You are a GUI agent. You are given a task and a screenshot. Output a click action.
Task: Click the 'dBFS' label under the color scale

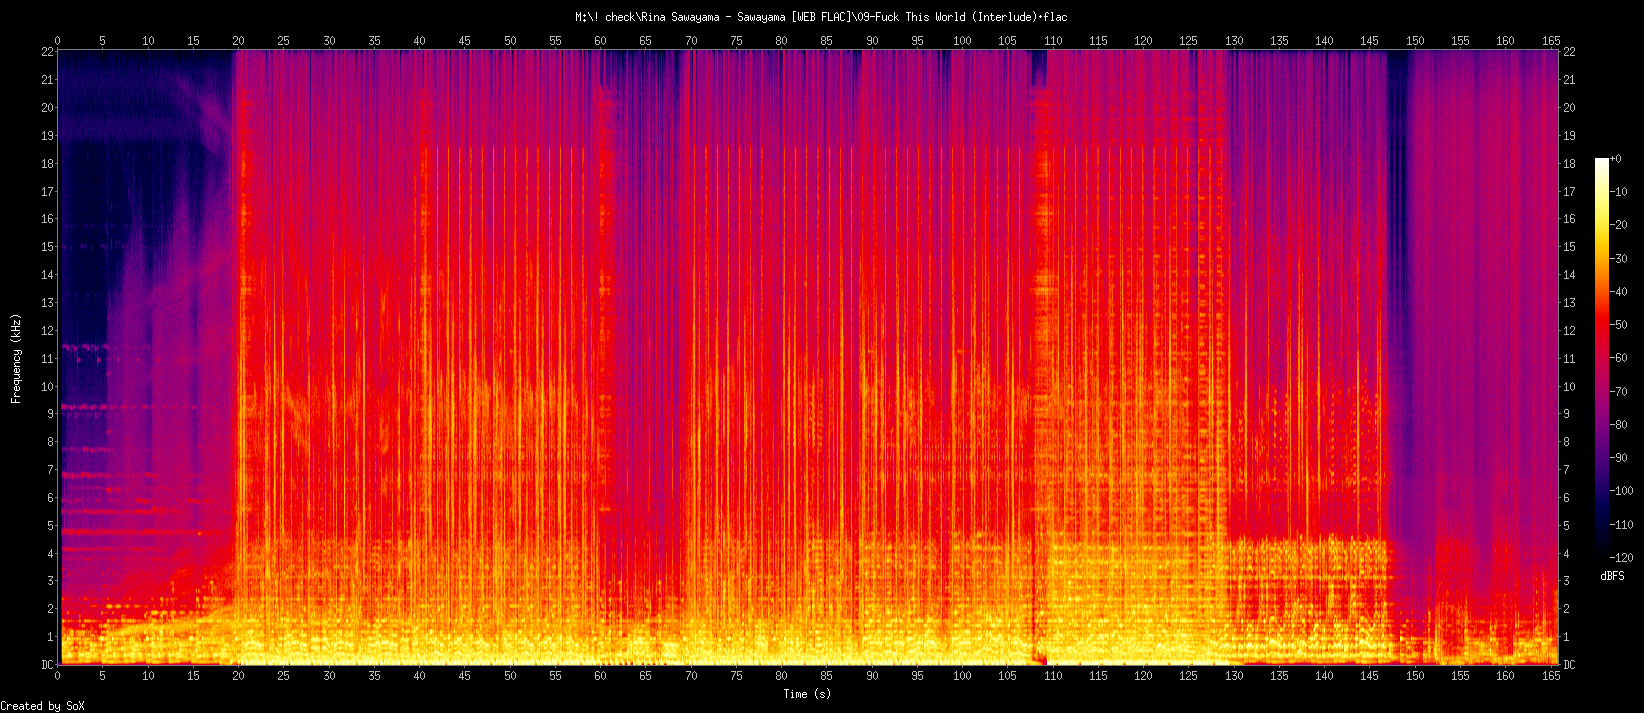(1612, 577)
